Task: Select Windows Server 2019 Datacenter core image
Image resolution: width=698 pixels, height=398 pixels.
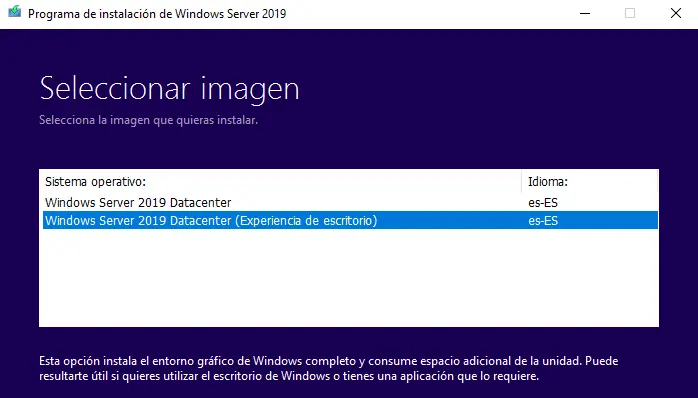Action: pos(350,203)
